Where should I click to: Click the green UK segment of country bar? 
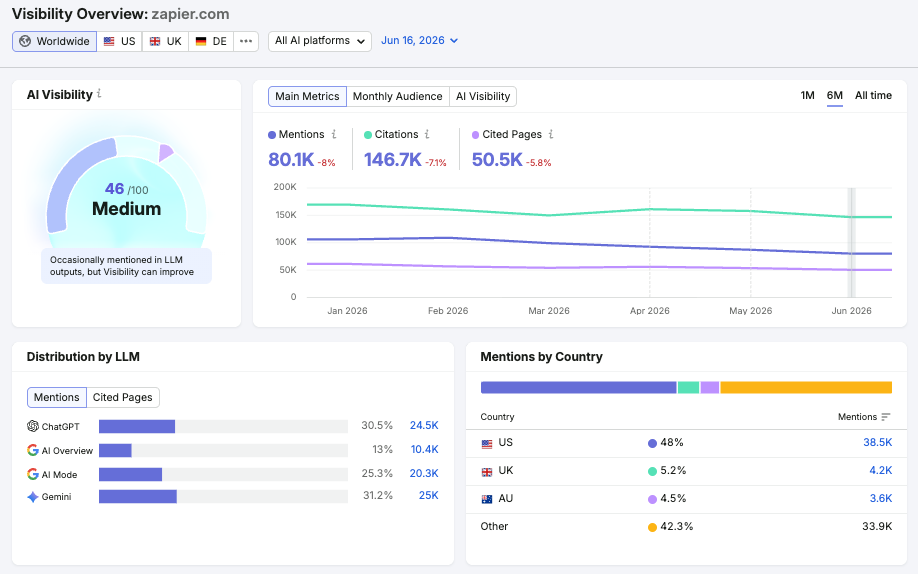688,387
